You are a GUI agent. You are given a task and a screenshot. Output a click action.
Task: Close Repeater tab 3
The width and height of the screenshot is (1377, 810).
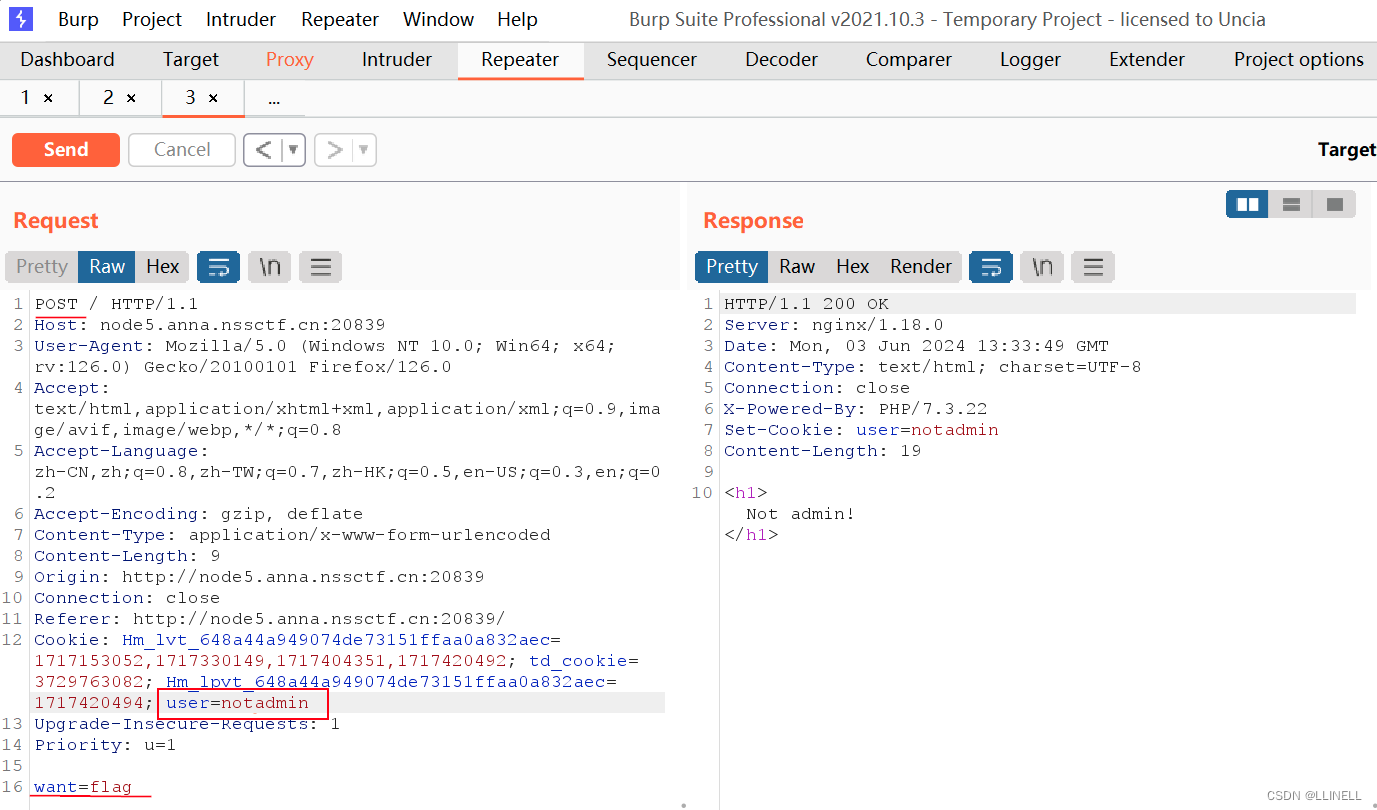[x=213, y=98]
